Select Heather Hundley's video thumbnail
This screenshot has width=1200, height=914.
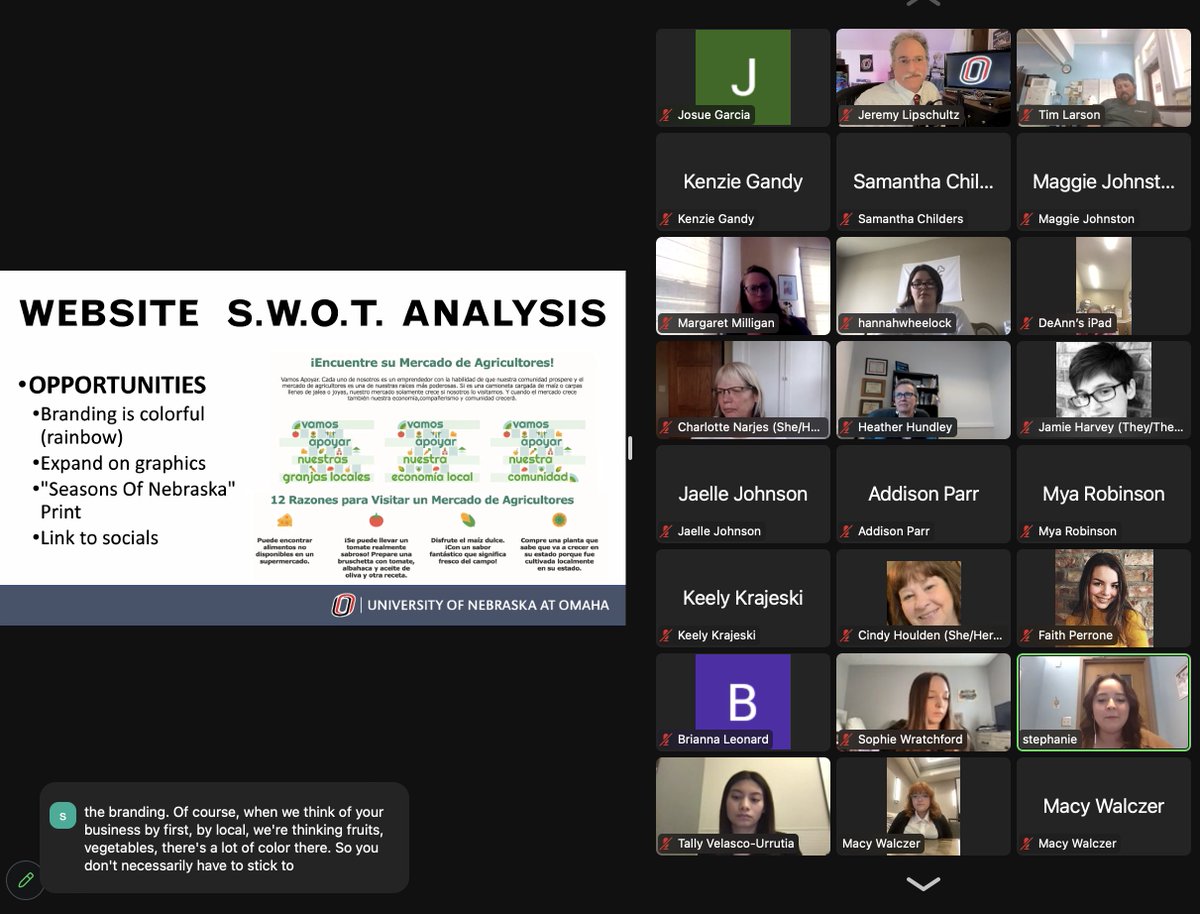[x=923, y=390]
